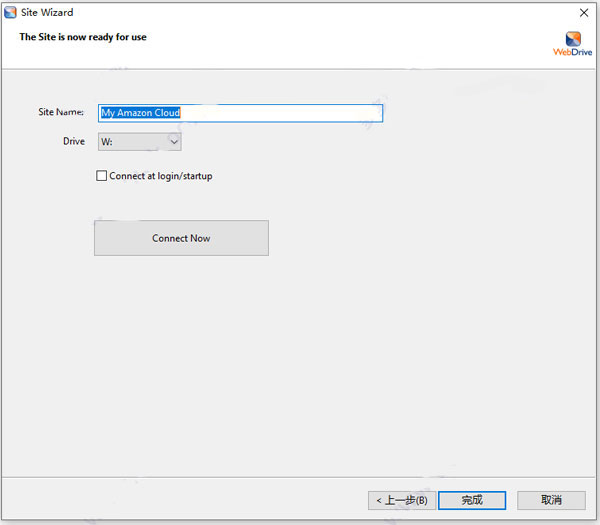Image resolution: width=600 pixels, height=525 pixels.
Task: Click the Site Wizard title bar icon
Action: [x=11, y=12]
